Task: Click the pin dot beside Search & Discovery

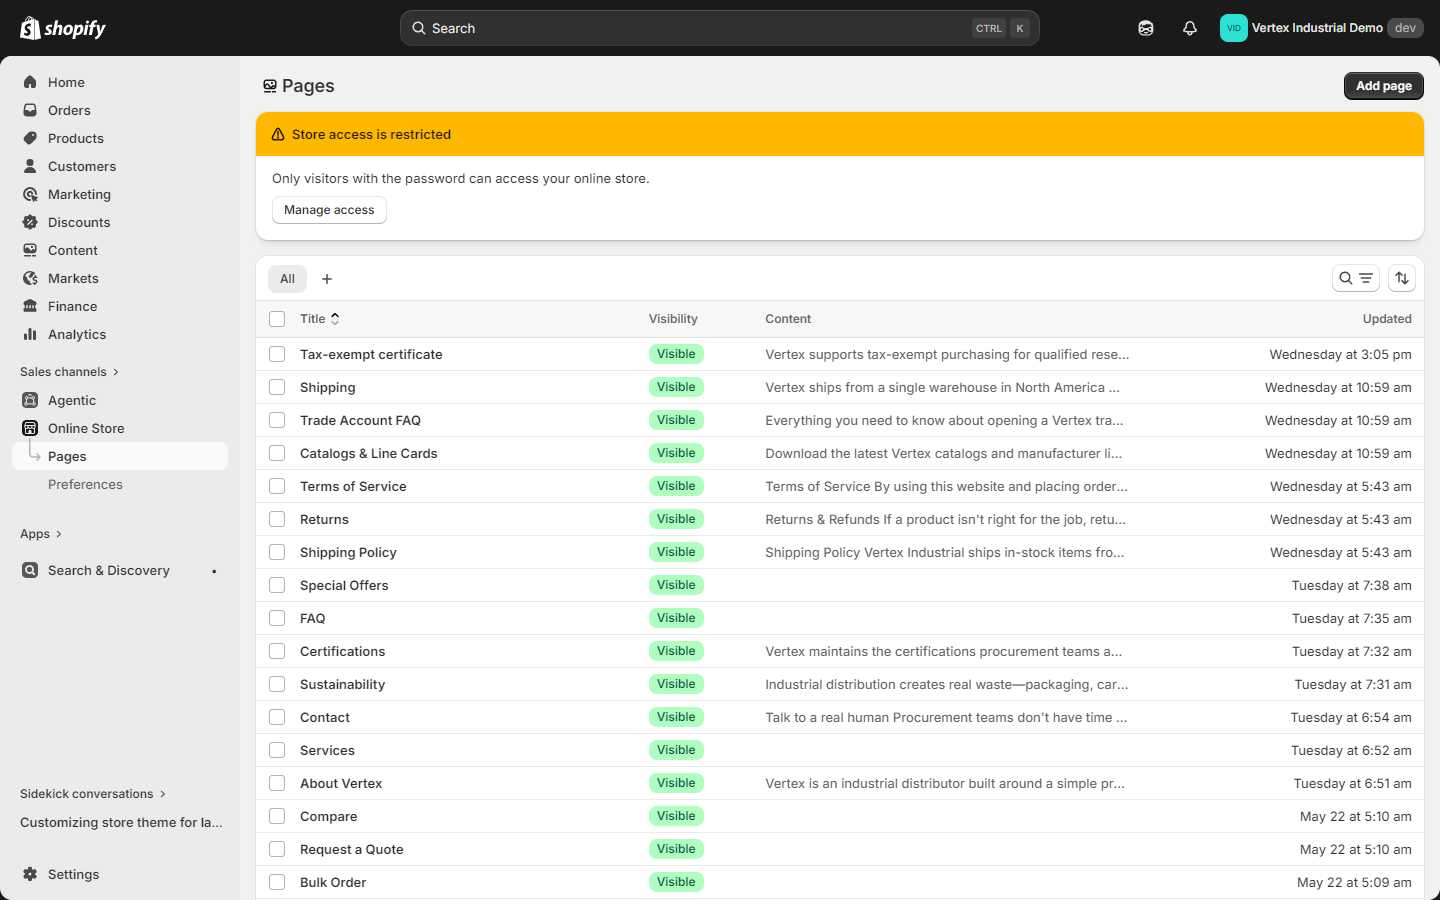Action: [214, 571]
